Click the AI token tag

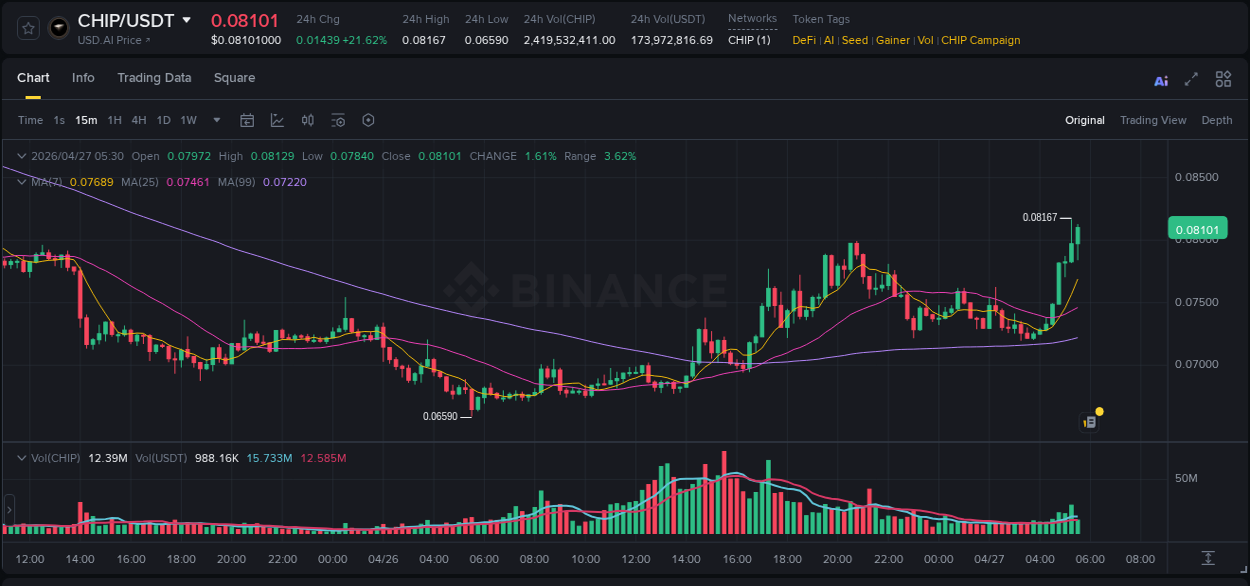pyautogui.click(x=829, y=40)
